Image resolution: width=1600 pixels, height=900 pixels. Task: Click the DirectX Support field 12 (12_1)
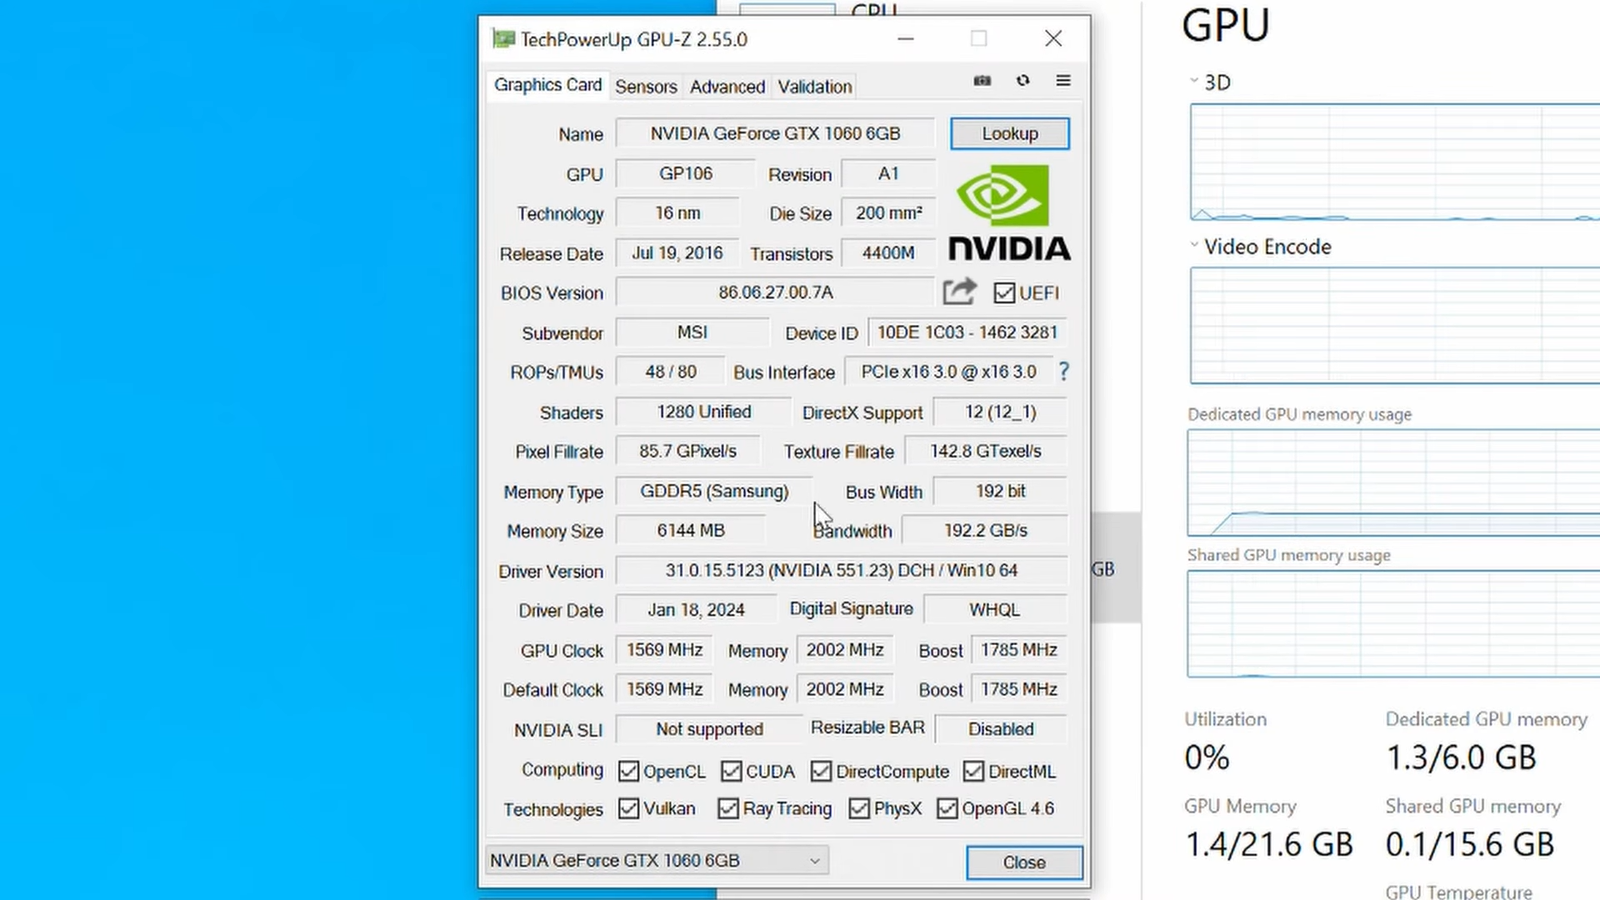[1000, 412]
